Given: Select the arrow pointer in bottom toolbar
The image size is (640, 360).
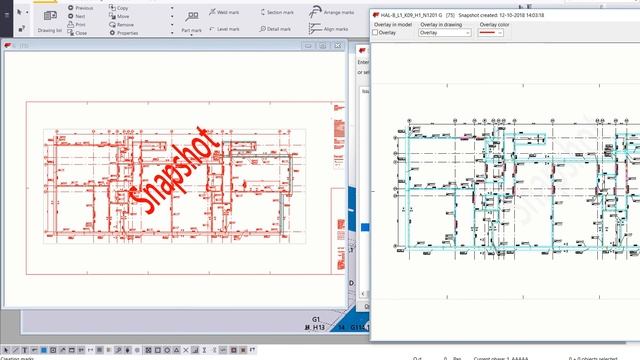Looking at the screenshot, I should tap(6, 350).
